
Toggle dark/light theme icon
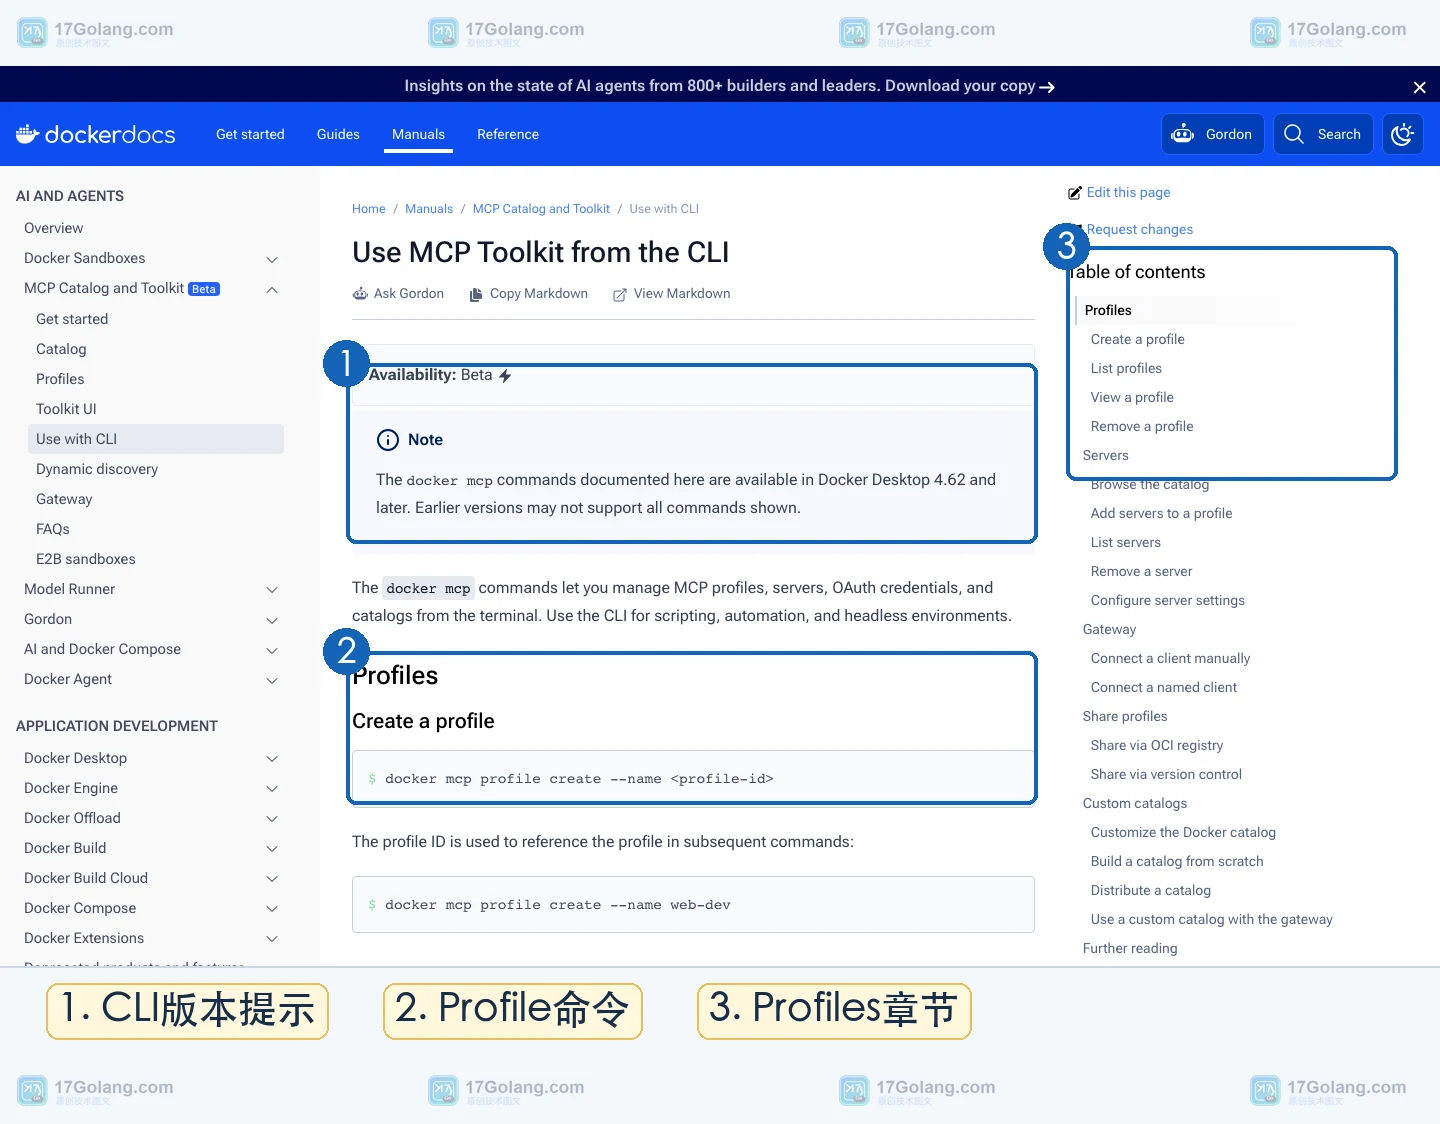(1403, 134)
